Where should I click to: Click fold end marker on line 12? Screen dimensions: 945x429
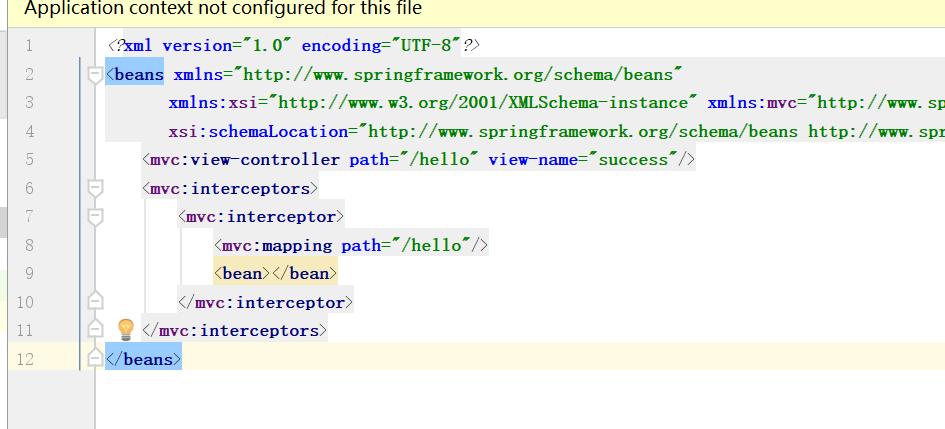point(95,358)
